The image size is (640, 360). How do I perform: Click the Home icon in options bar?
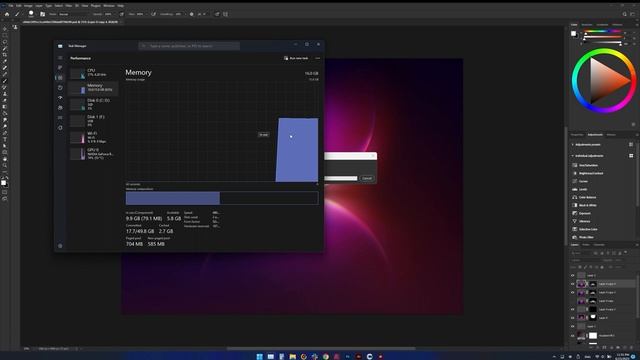[x=7, y=14]
